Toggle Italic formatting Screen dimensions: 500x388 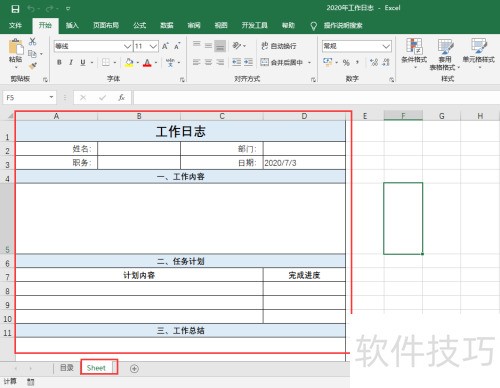(71, 62)
